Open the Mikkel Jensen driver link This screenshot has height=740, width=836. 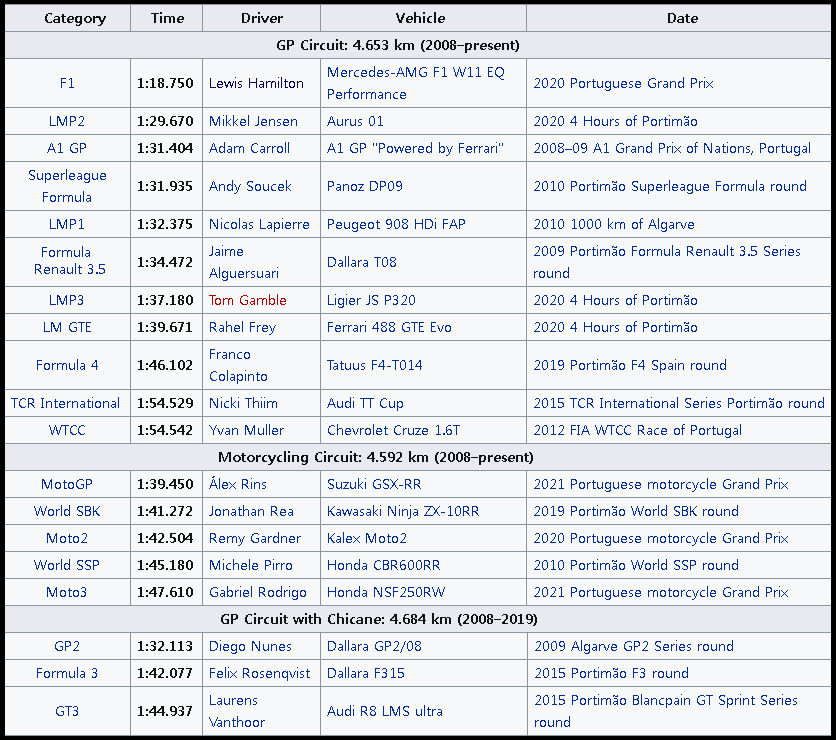pos(253,121)
